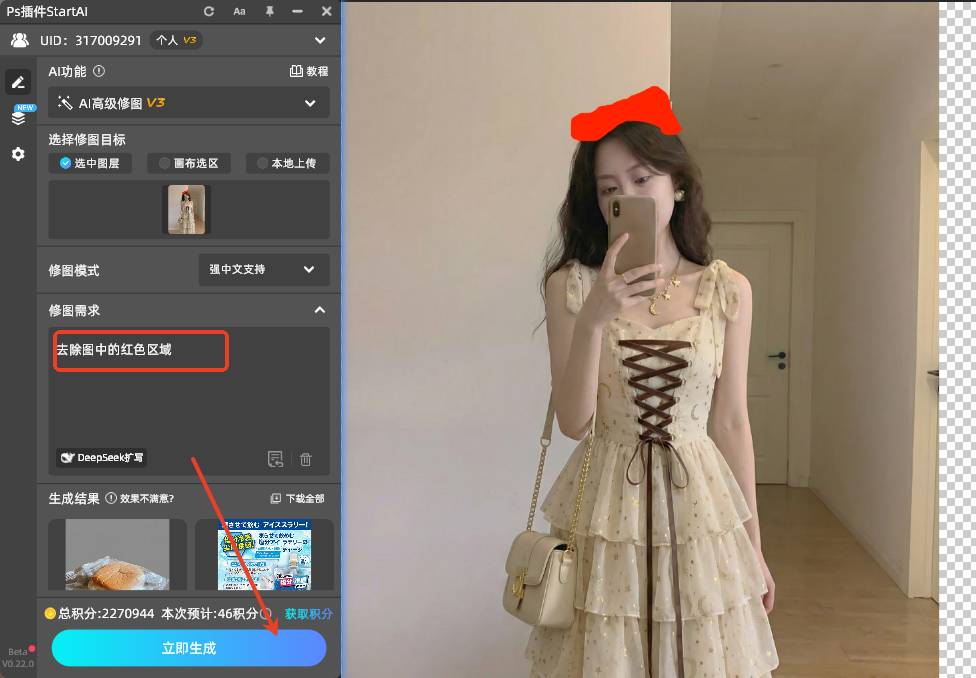Click the dress image thumbnail
The height and width of the screenshot is (678, 976).
click(188, 209)
